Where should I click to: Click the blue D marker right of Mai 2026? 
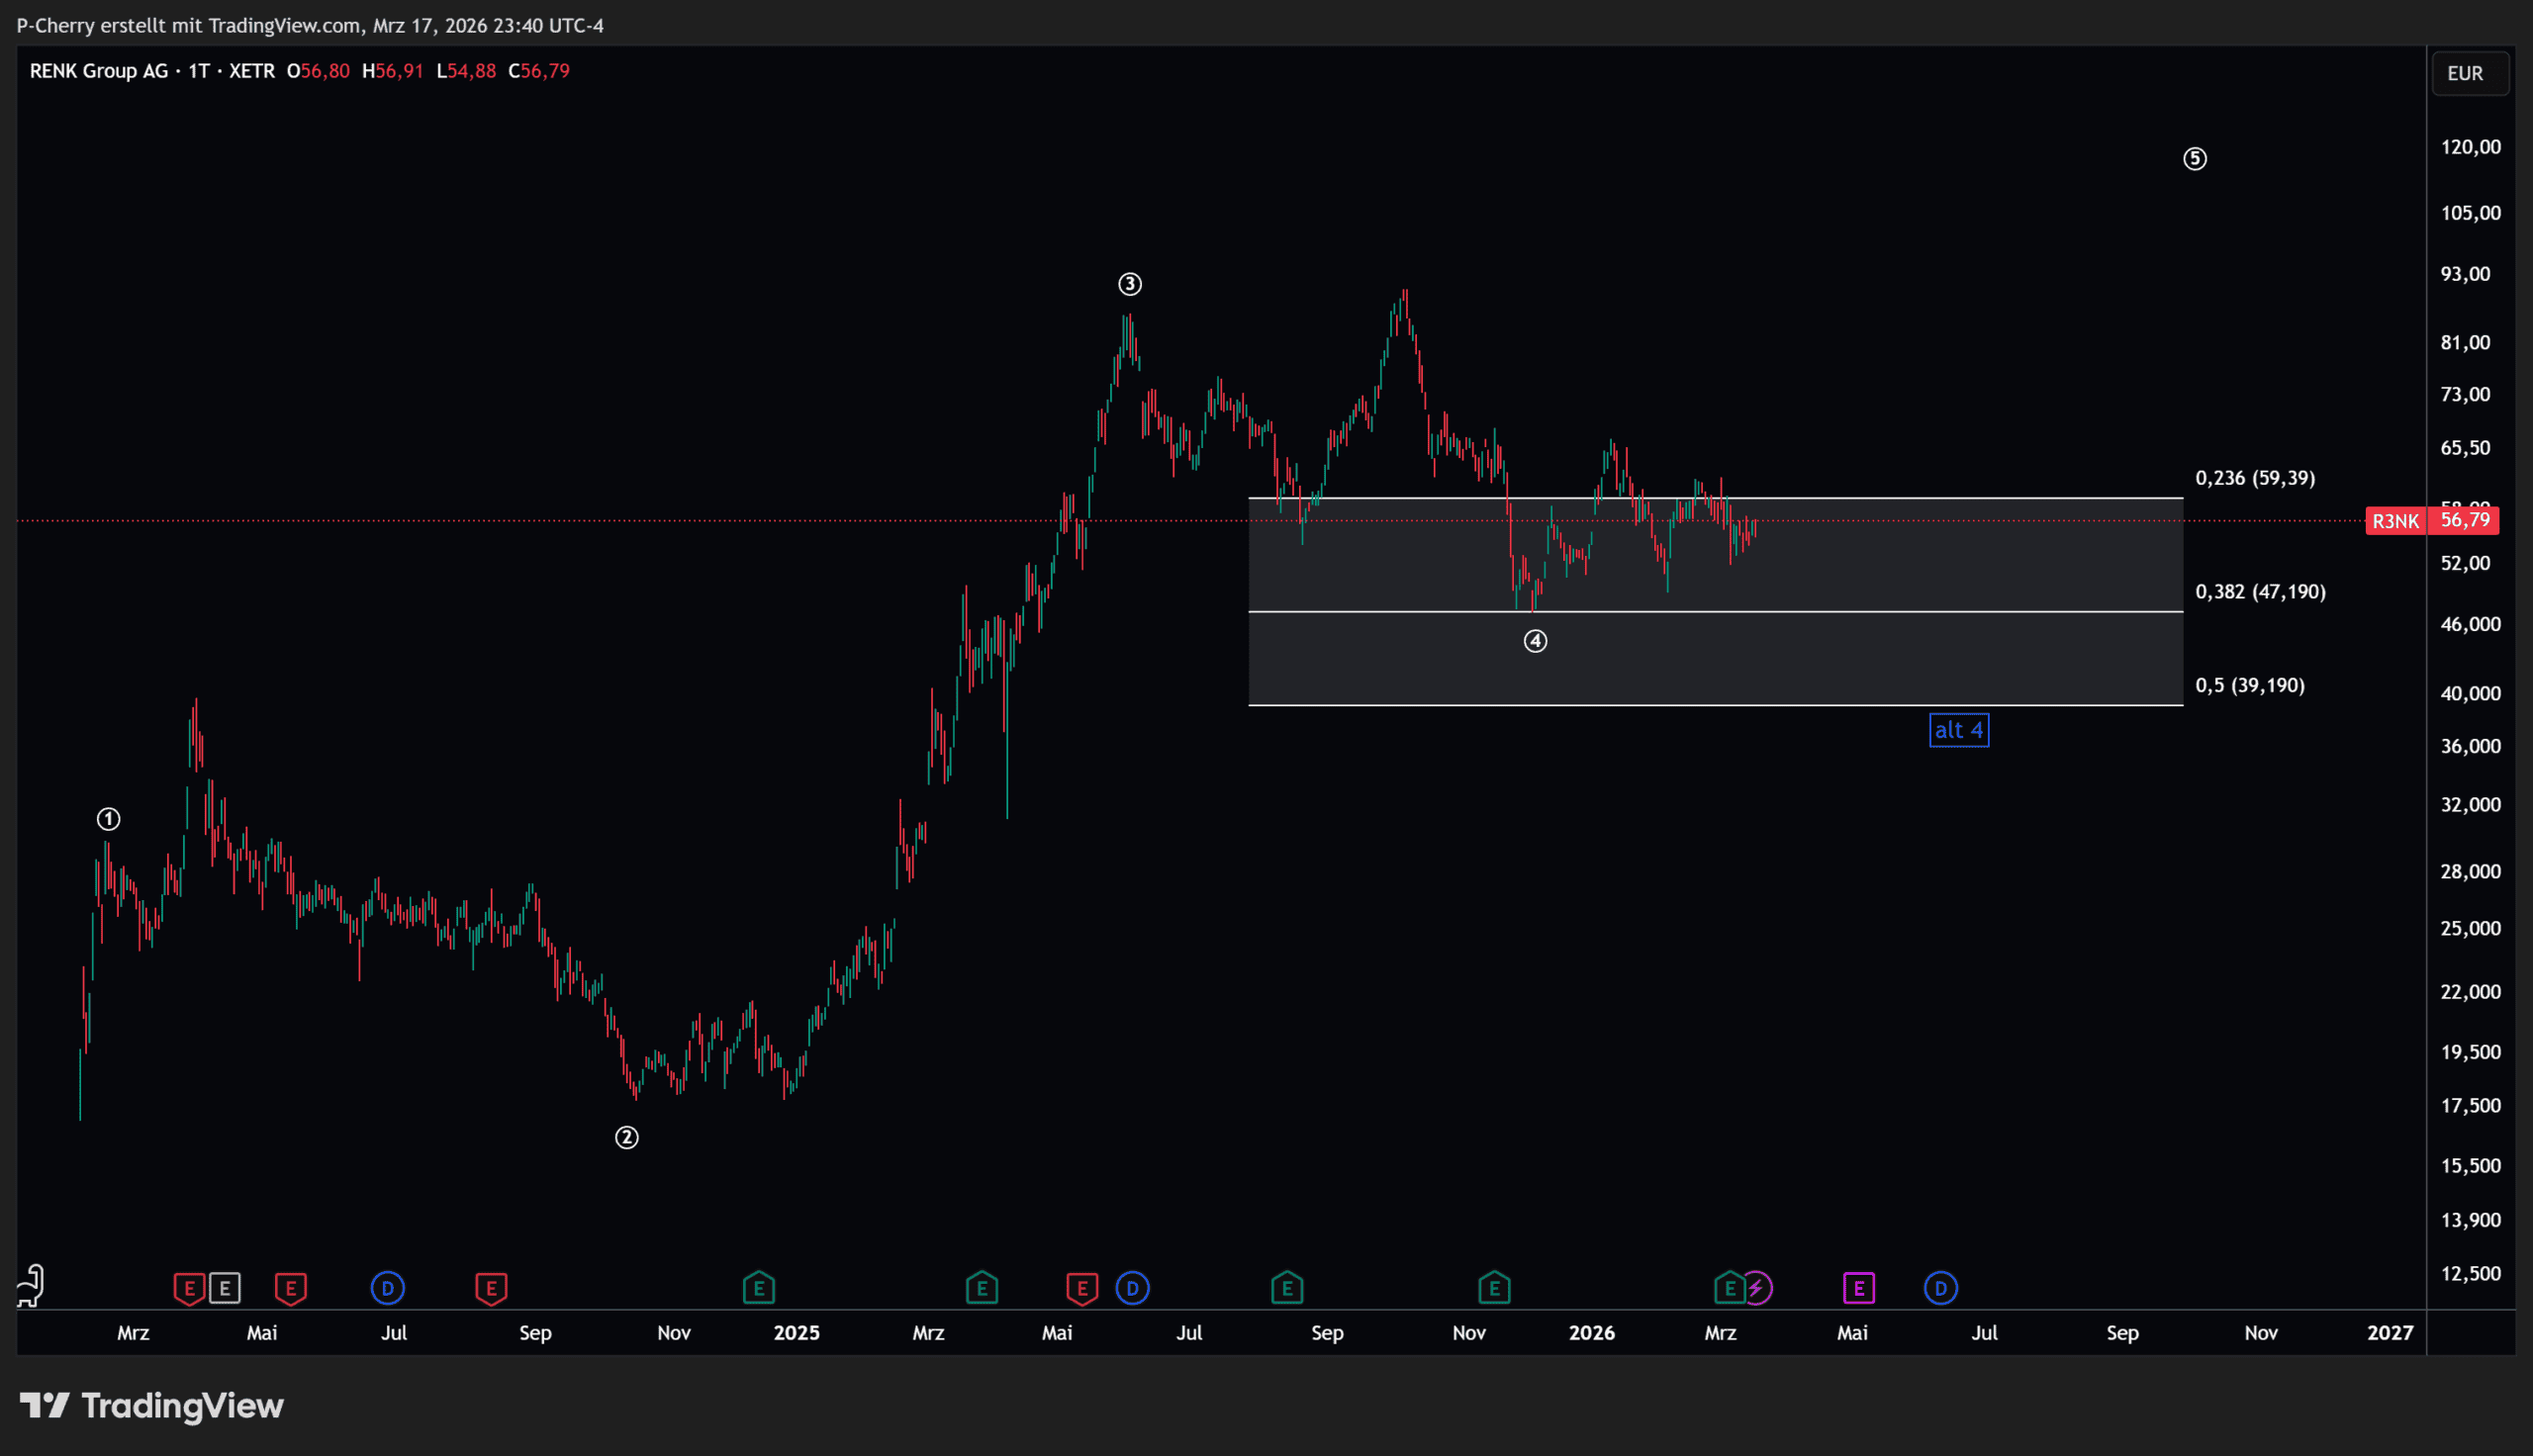click(1940, 1288)
